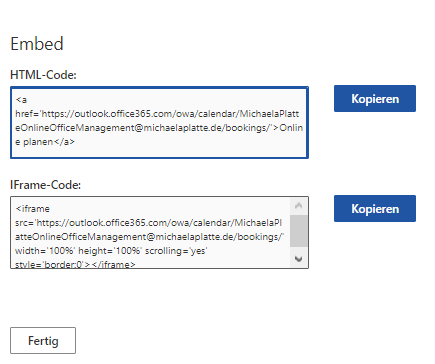The image size is (435, 364).
Task: Copy the IFrame-Code with its Kopieren button
Action: click(x=375, y=208)
